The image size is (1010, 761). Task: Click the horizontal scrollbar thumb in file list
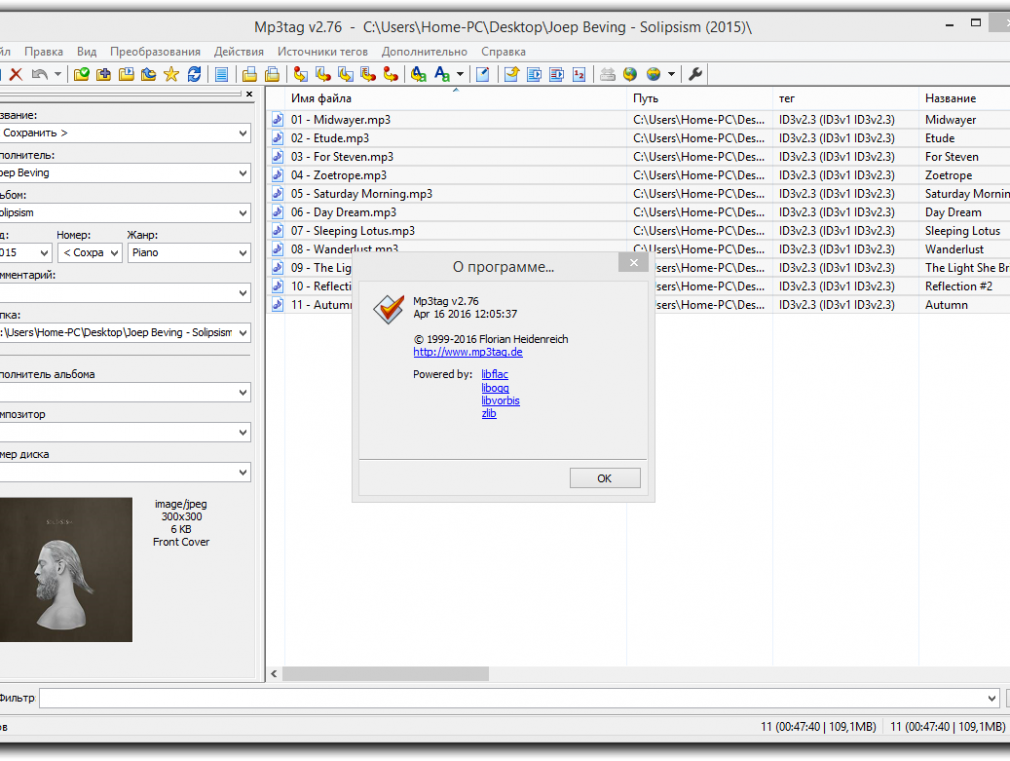click(385, 674)
